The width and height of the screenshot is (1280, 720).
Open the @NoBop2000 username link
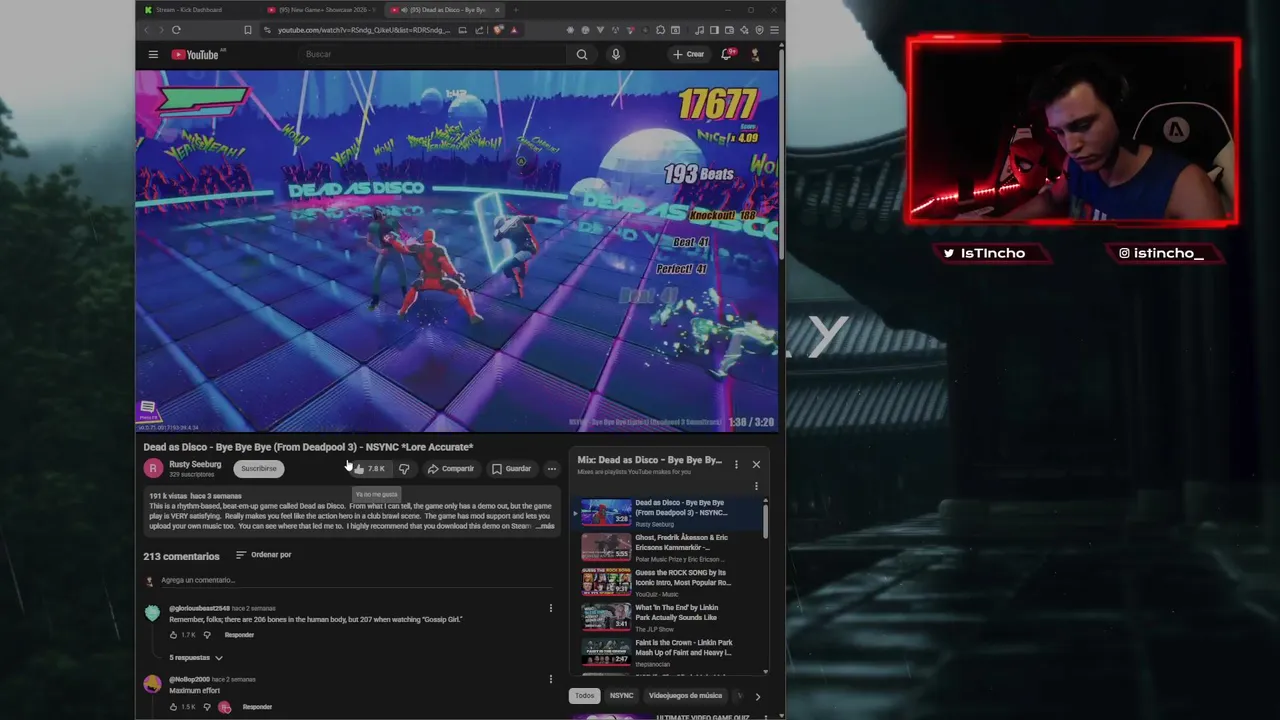click(x=189, y=679)
